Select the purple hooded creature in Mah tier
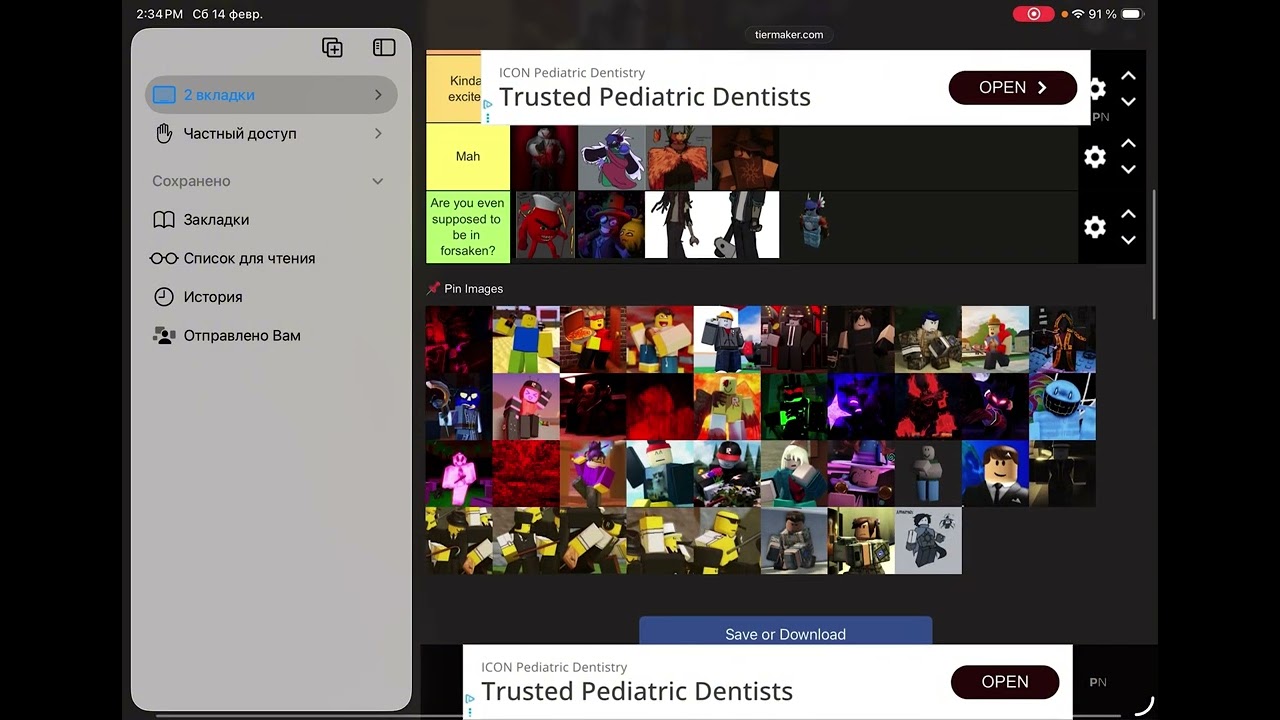The height and width of the screenshot is (720, 1280). 610,157
